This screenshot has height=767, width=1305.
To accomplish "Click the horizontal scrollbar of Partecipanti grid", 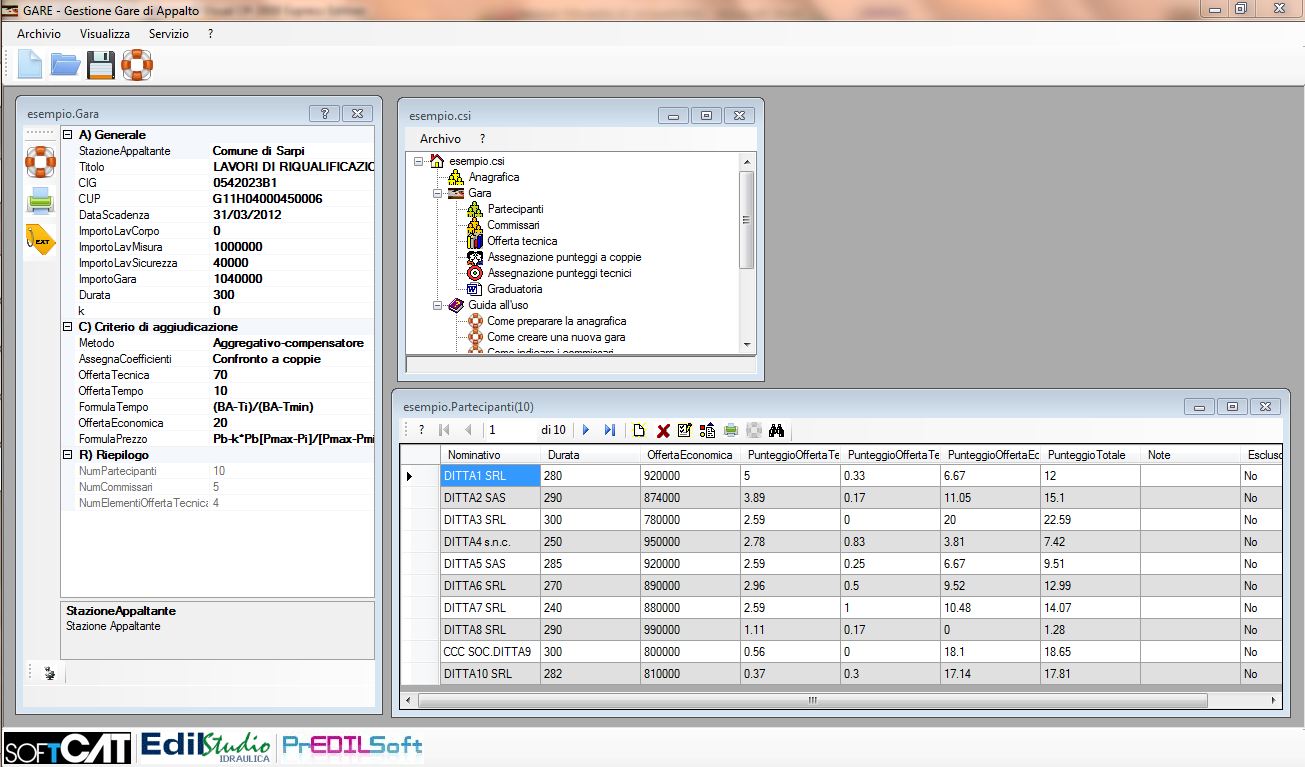I will [x=812, y=700].
